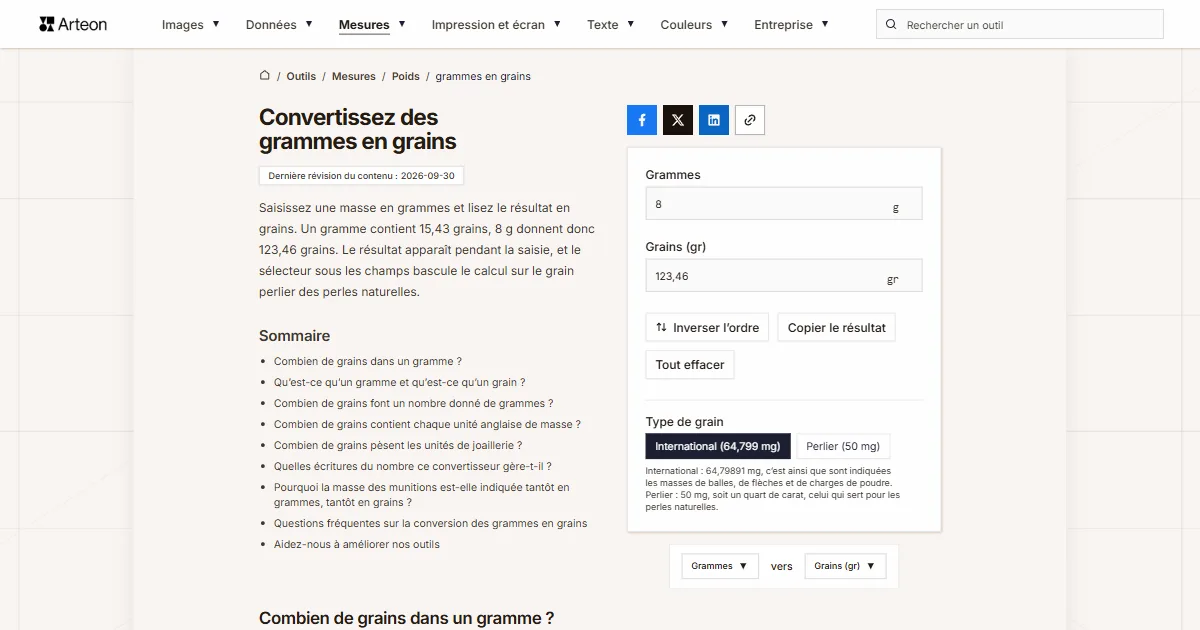Copy the result with Copier le résultat

(837, 328)
